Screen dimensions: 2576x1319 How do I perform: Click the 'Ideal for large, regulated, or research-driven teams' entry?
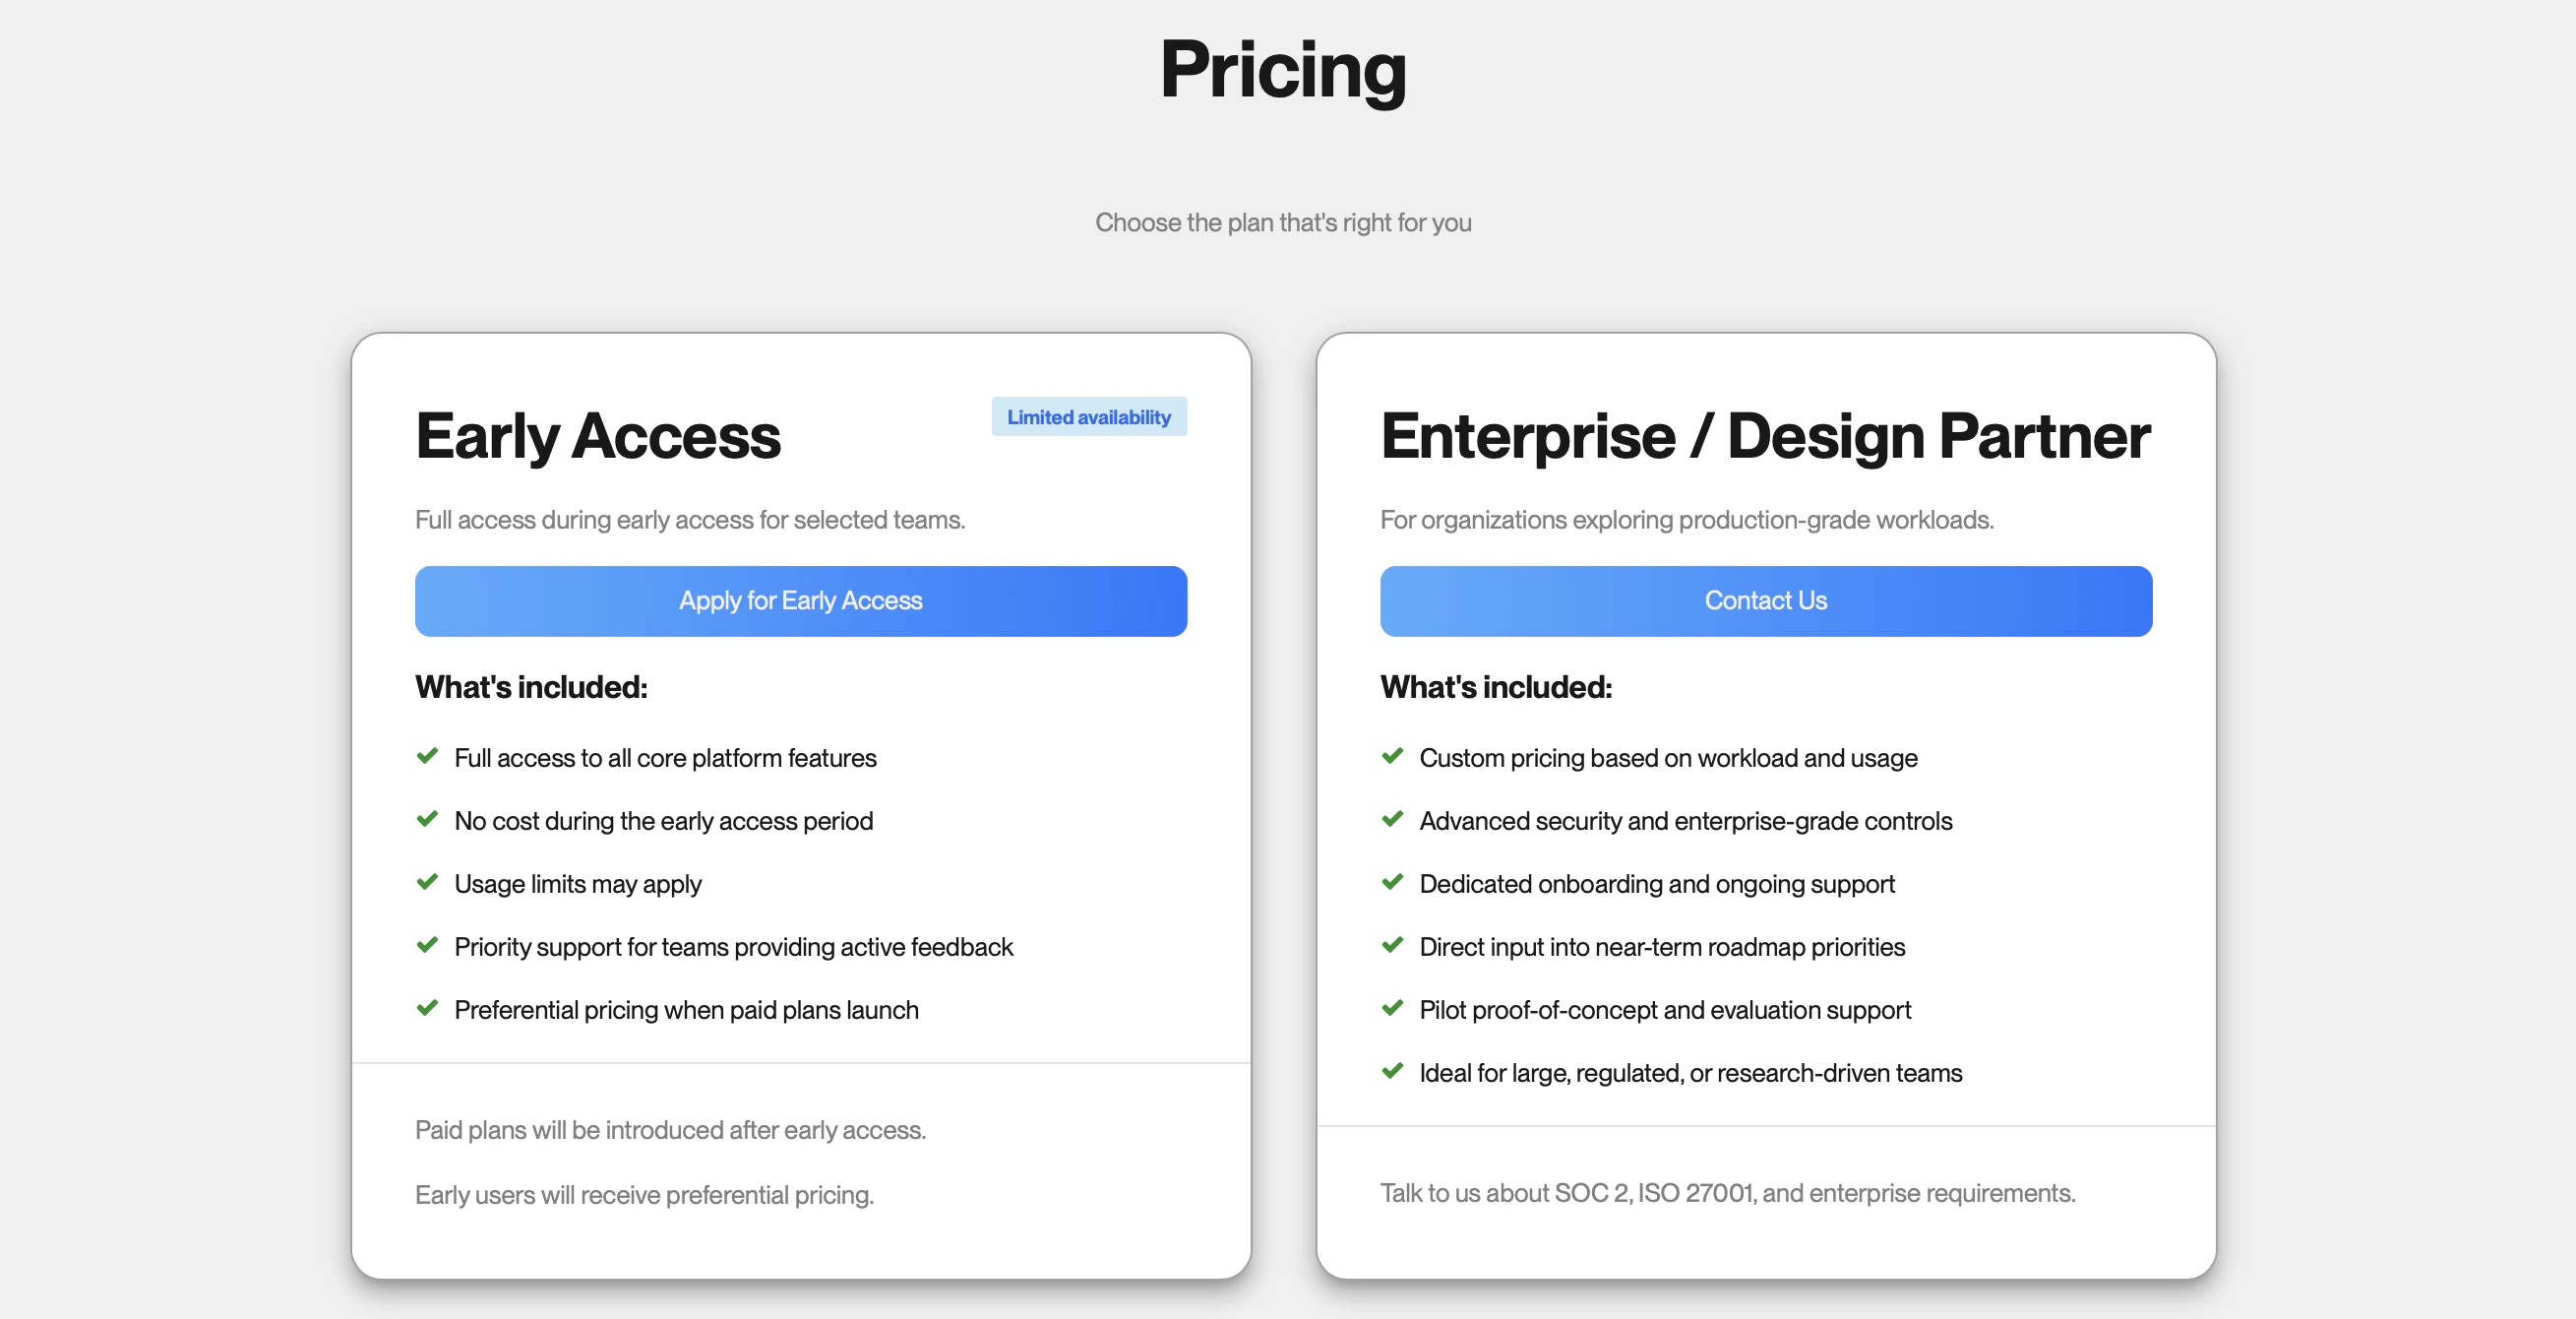[1690, 1072]
